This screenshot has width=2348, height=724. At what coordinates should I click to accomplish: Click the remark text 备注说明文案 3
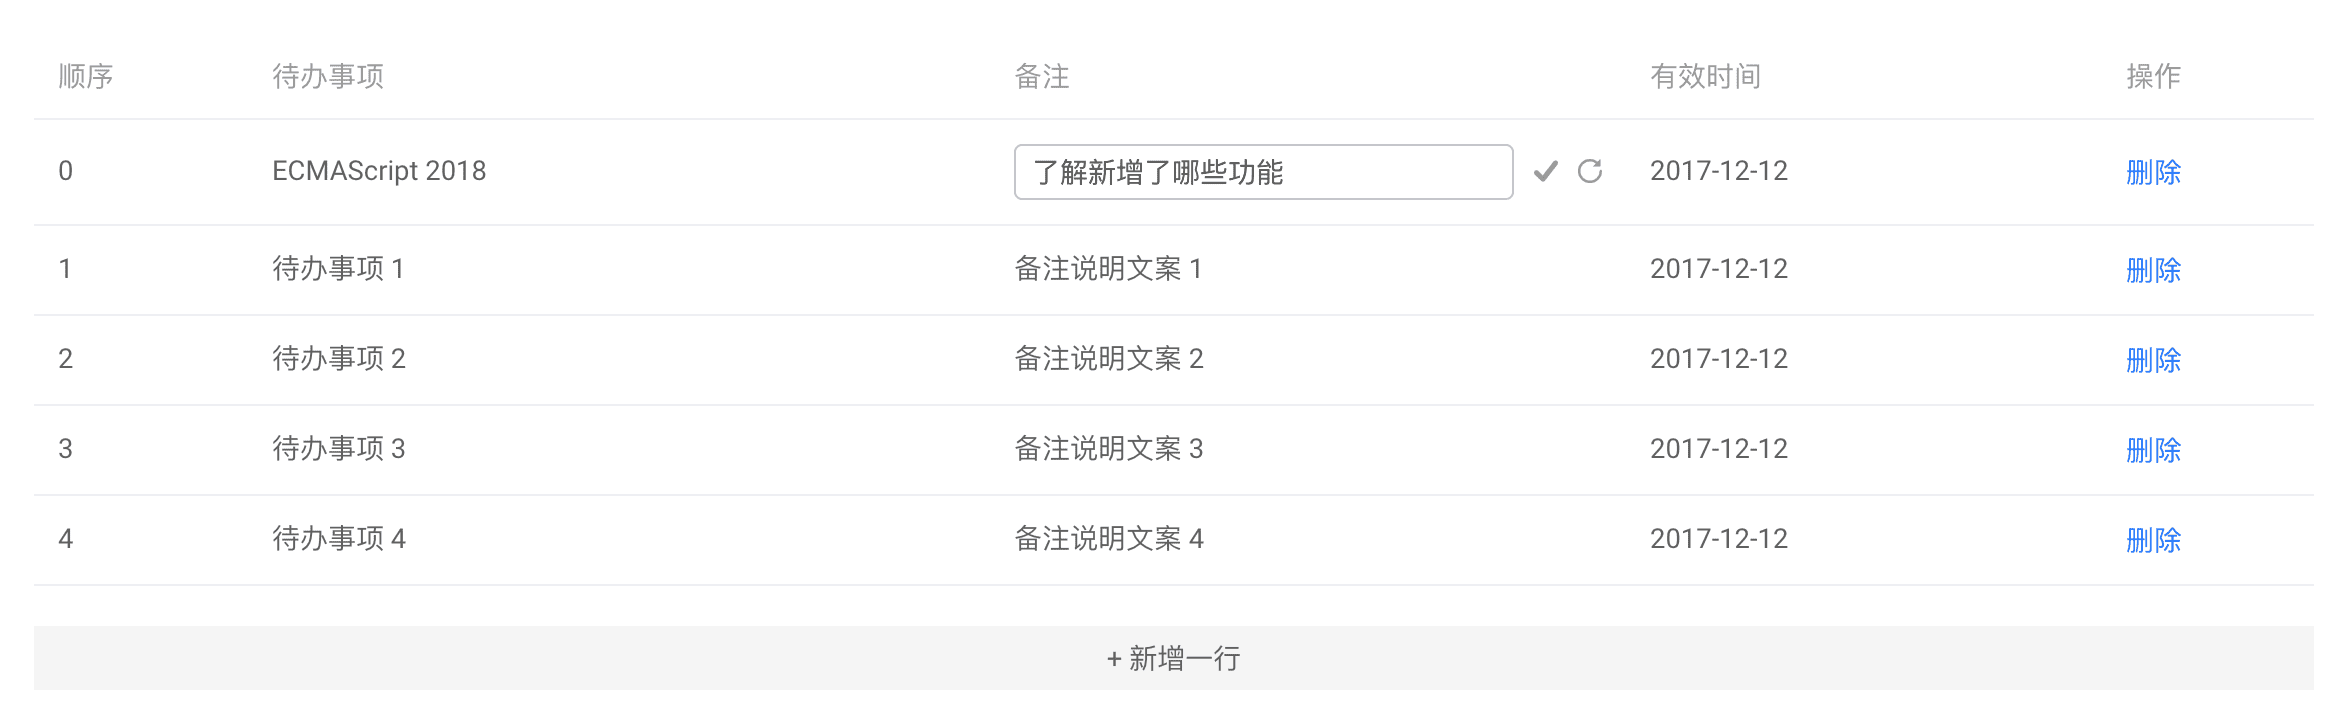click(1108, 449)
